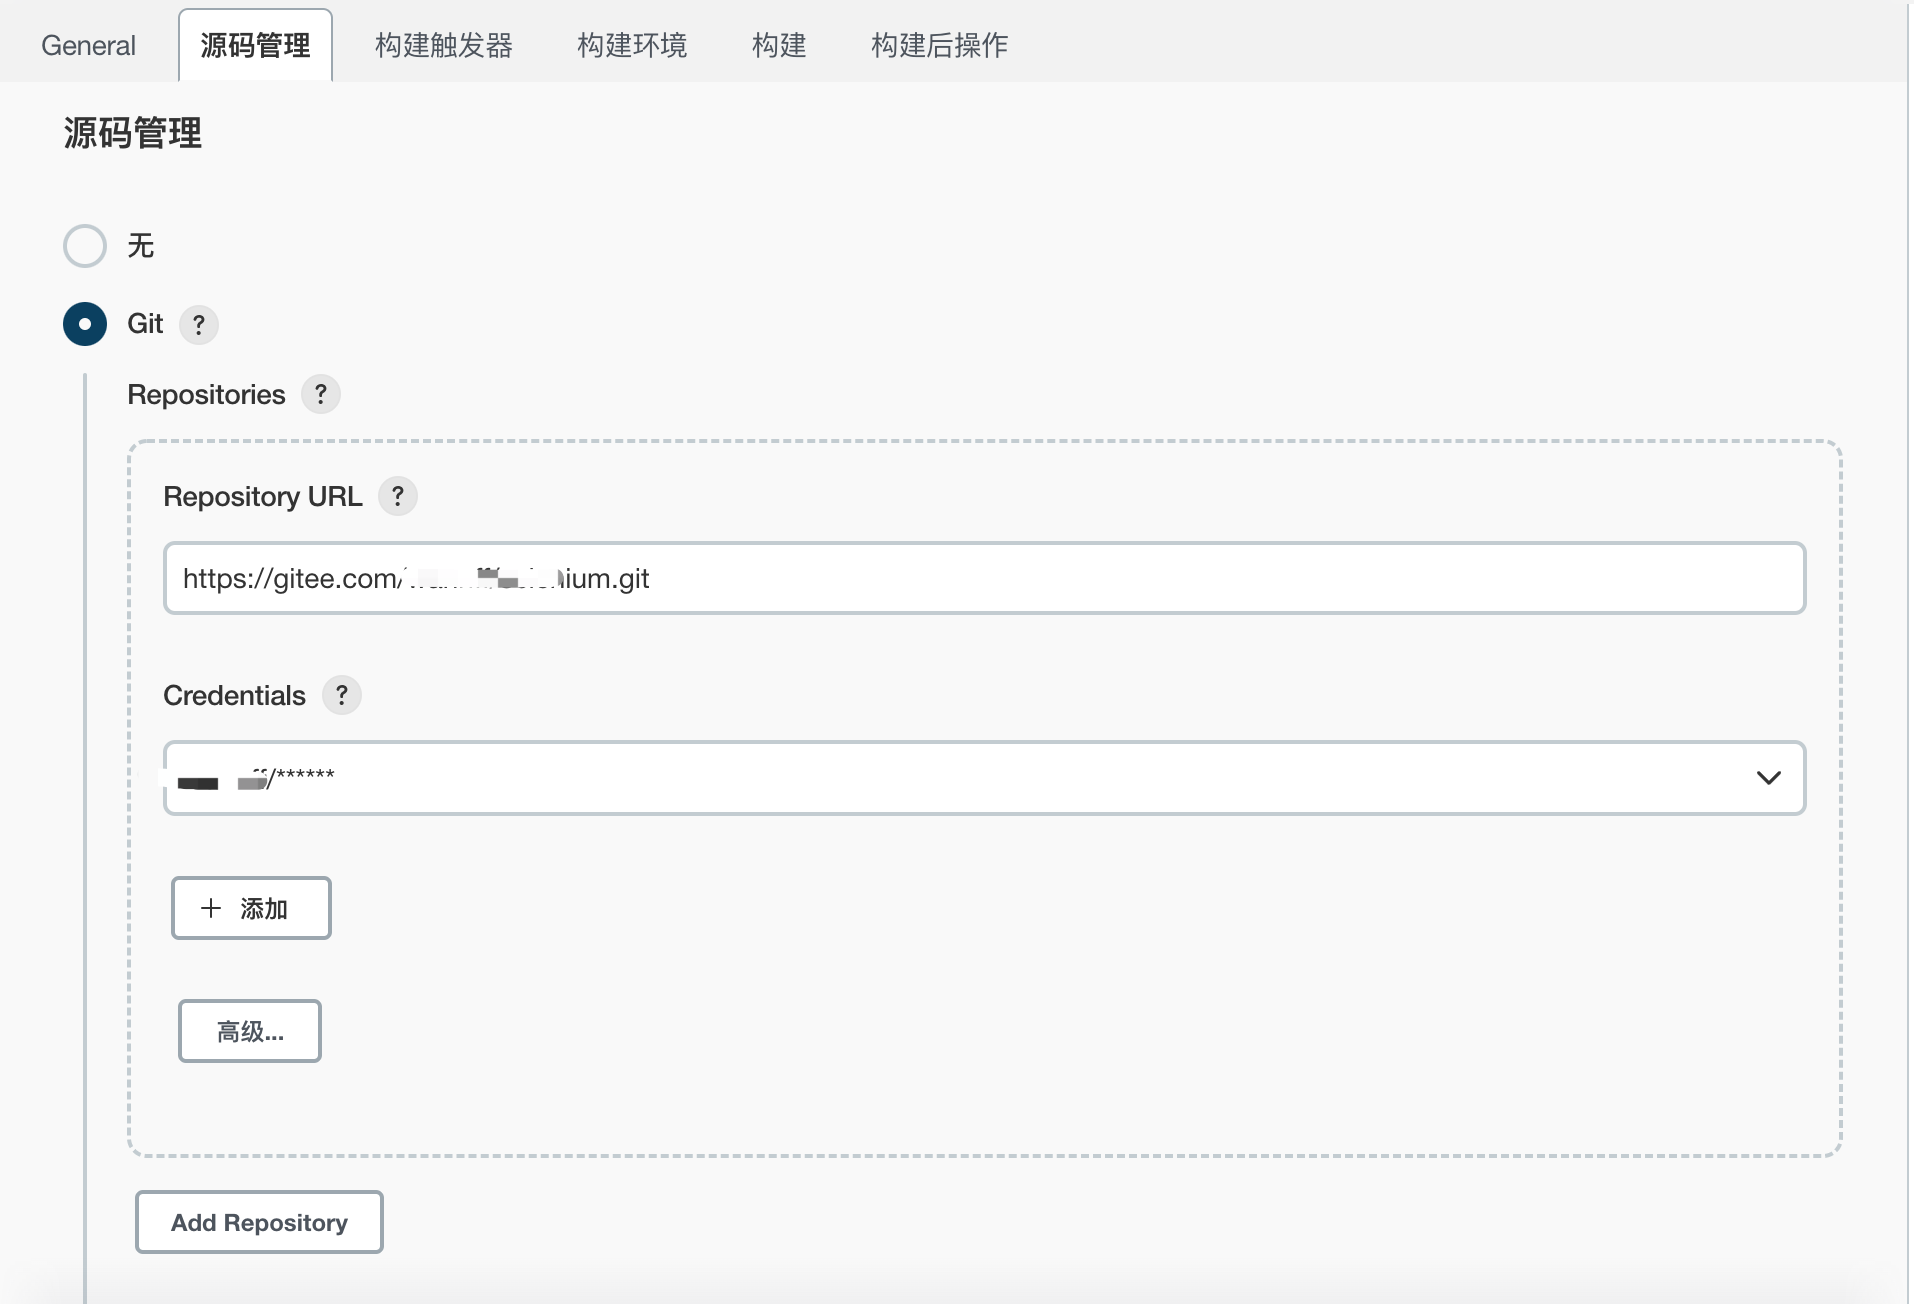Image resolution: width=1914 pixels, height=1304 pixels.
Task: Open the 构建触发器 tab
Action: click(444, 45)
